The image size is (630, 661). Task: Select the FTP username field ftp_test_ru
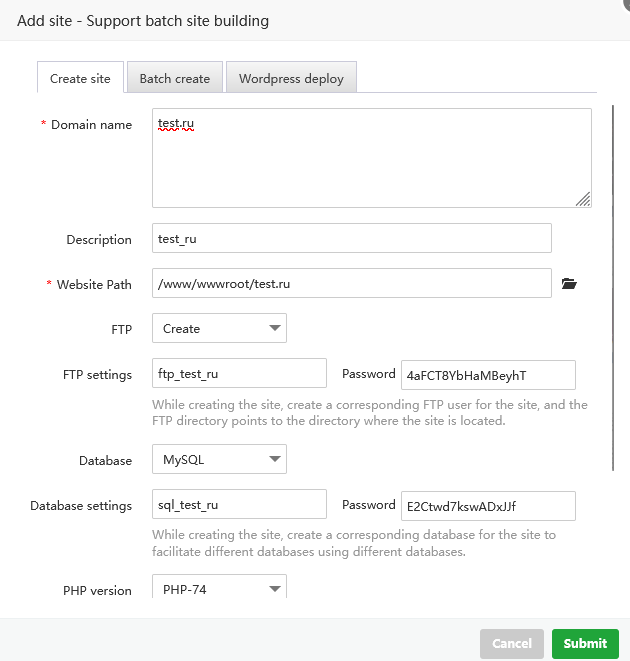click(x=239, y=374)
